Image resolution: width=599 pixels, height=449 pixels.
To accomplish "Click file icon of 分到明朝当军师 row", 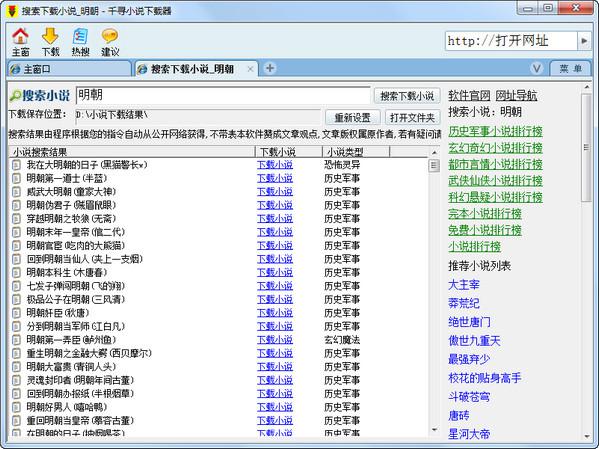I will [x=16, y=327].
